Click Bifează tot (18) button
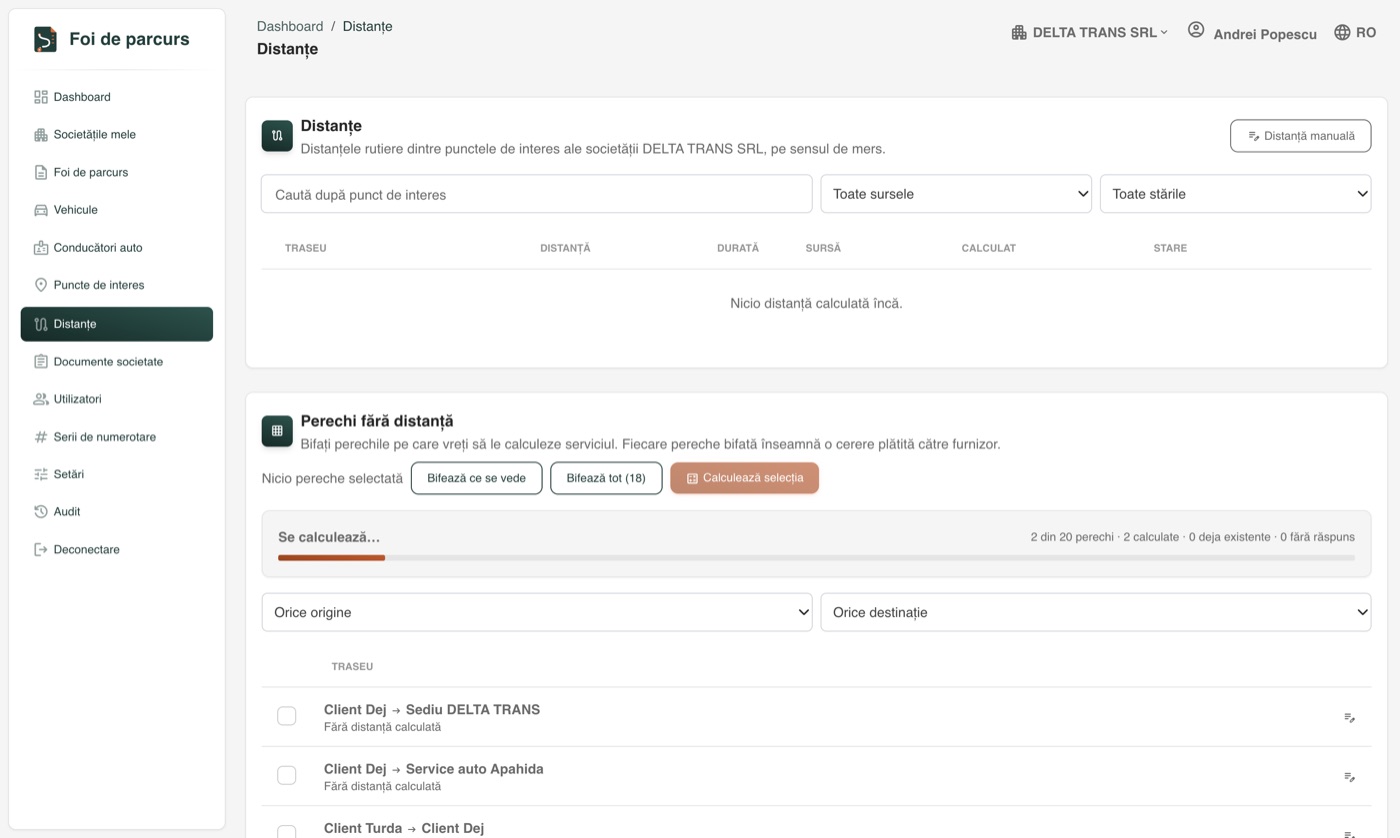This screenshot has width=1400, height=838. (606, 478)
